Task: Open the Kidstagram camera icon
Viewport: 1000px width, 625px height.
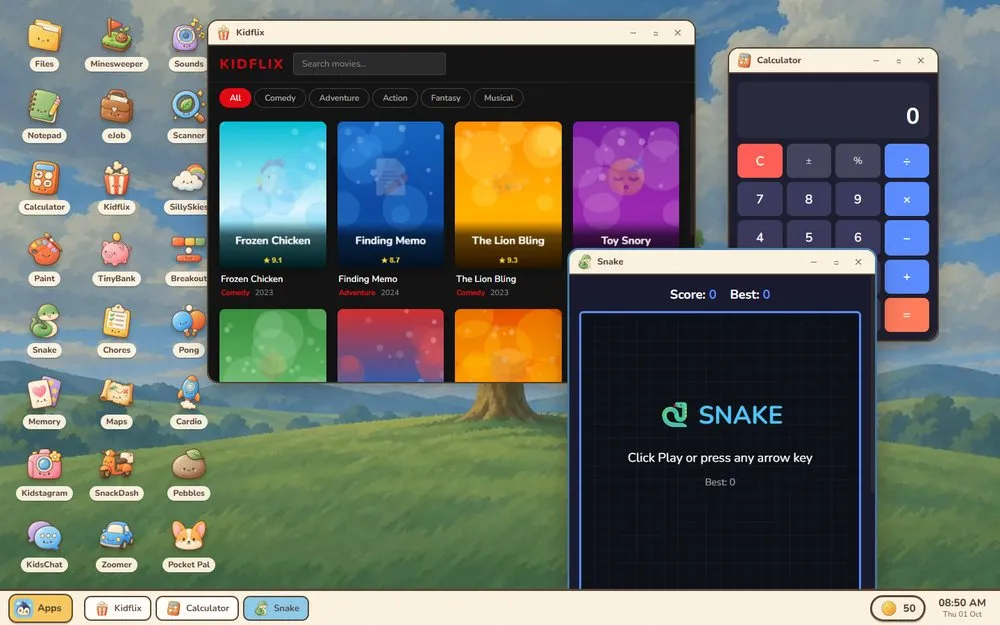Action: [x=44, y=473]
